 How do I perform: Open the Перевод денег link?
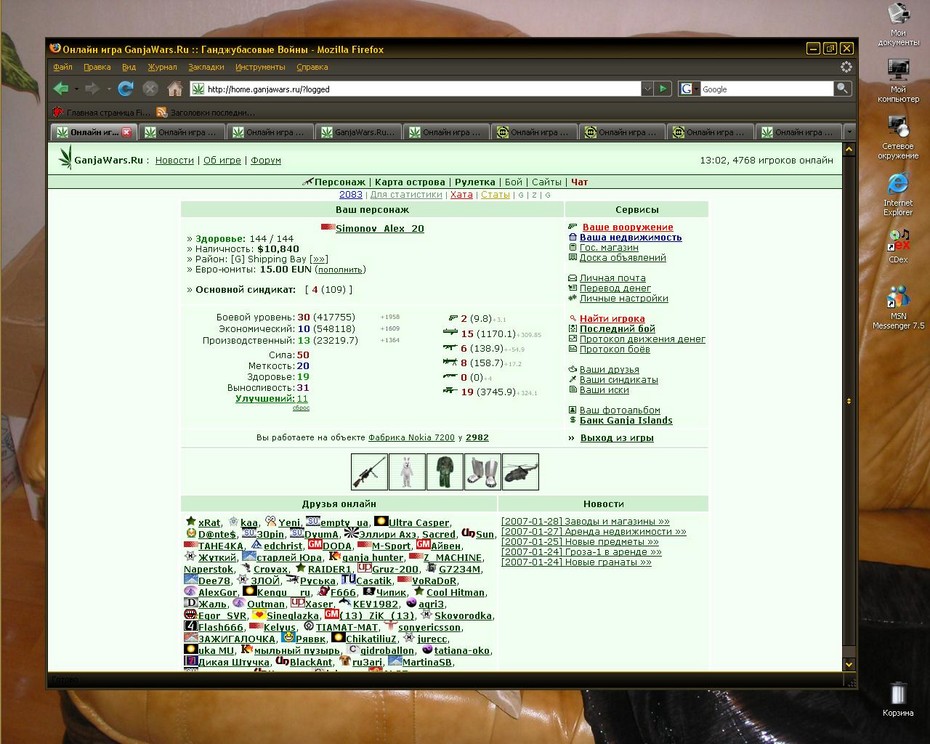[615, 288]
